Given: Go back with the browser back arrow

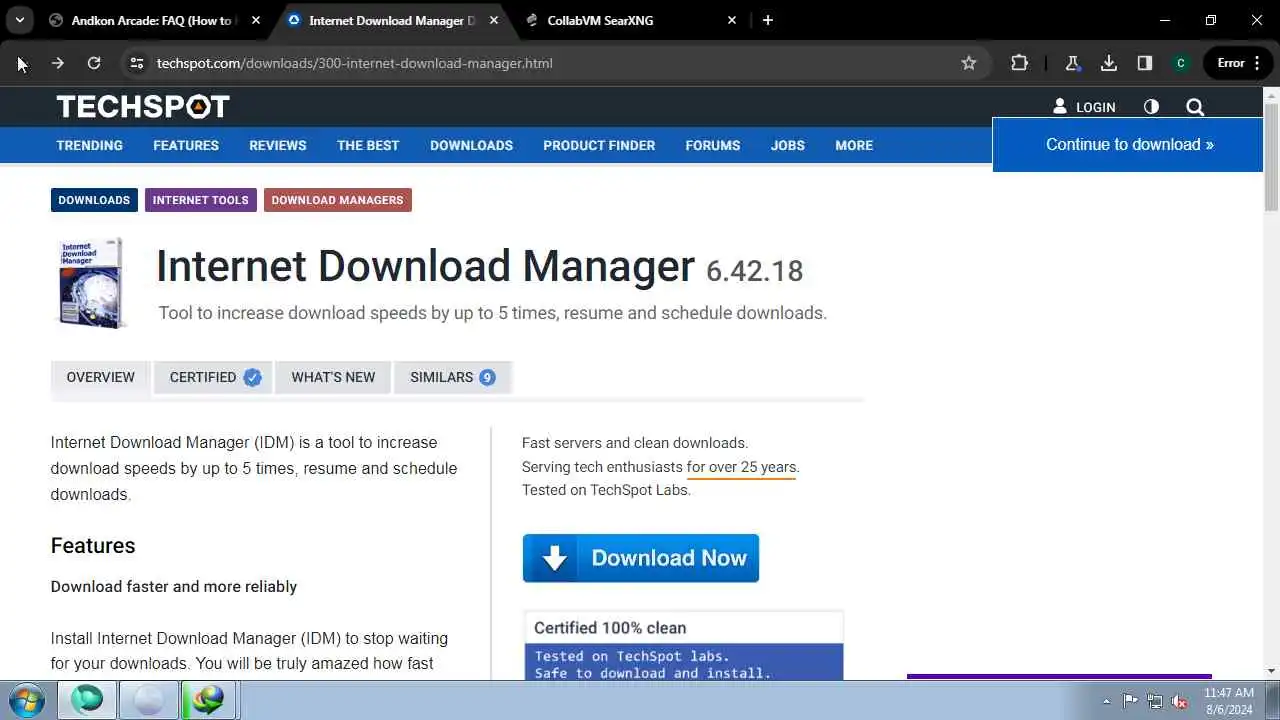Looking at the screenshot, I should point(22,63).
